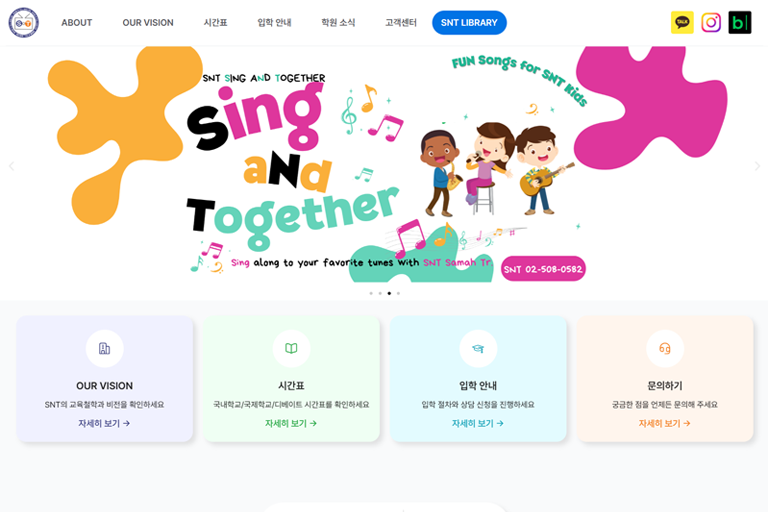Click the open book icon on 시간표 card
The height and width of the screenshot is (512, 768).
click(291, 348)
